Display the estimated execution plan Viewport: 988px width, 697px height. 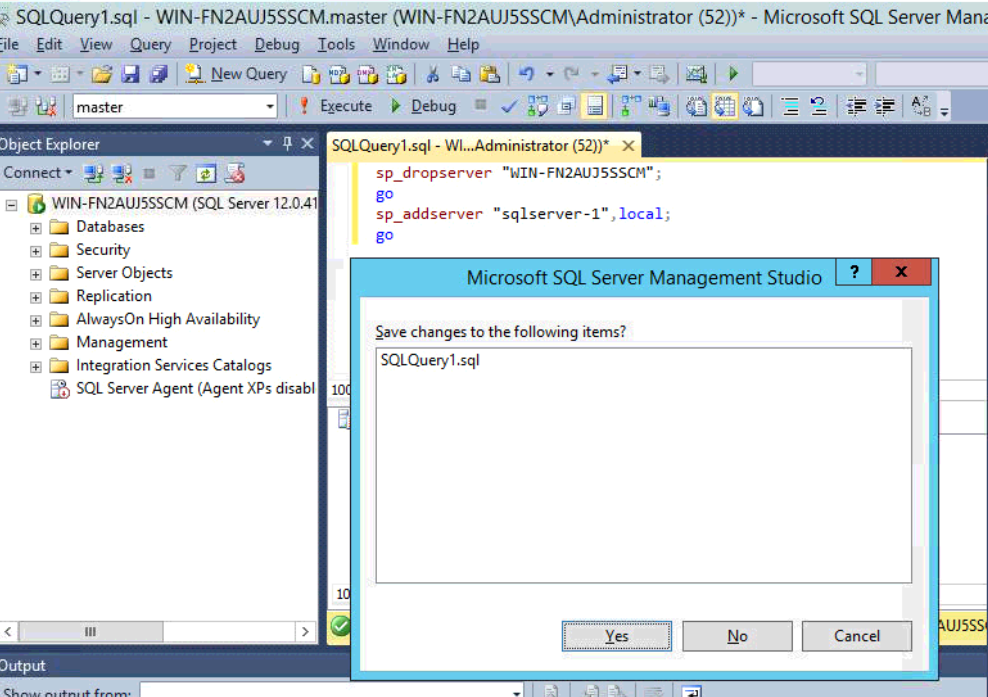pyautogui.click(x=537, y=107)
